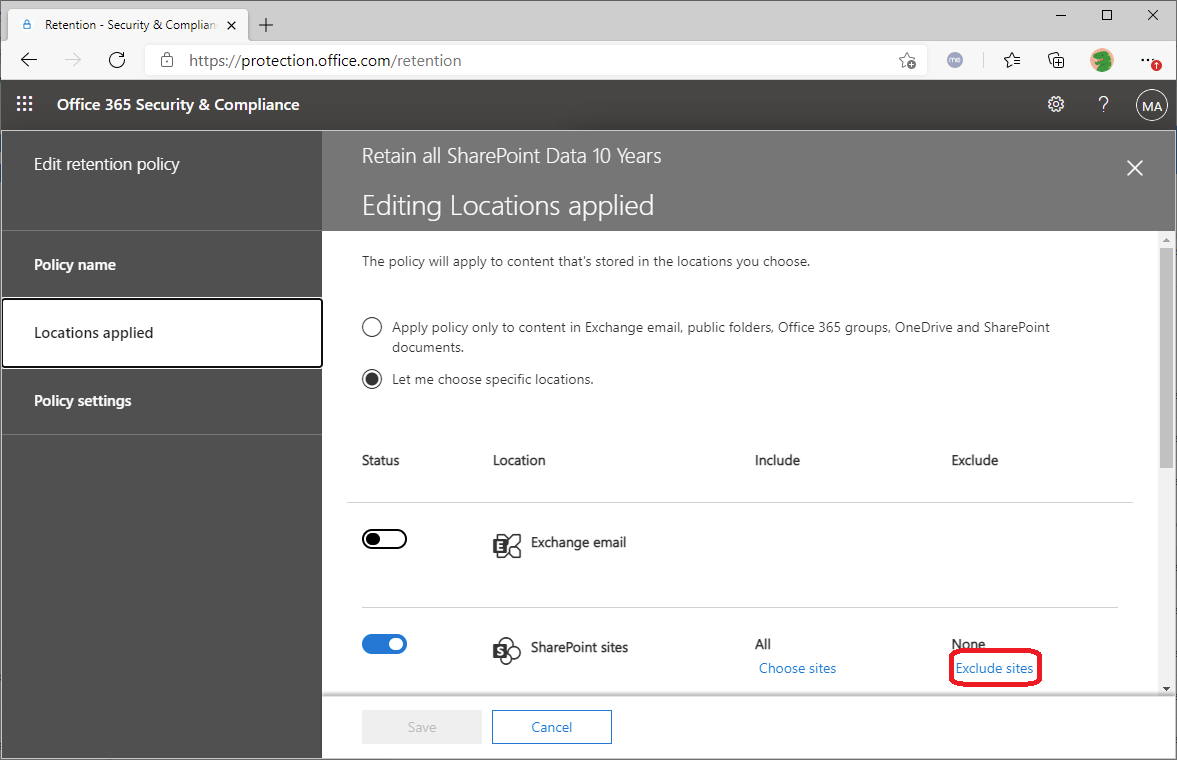Open a new browser tab

[x=266, y=25]
